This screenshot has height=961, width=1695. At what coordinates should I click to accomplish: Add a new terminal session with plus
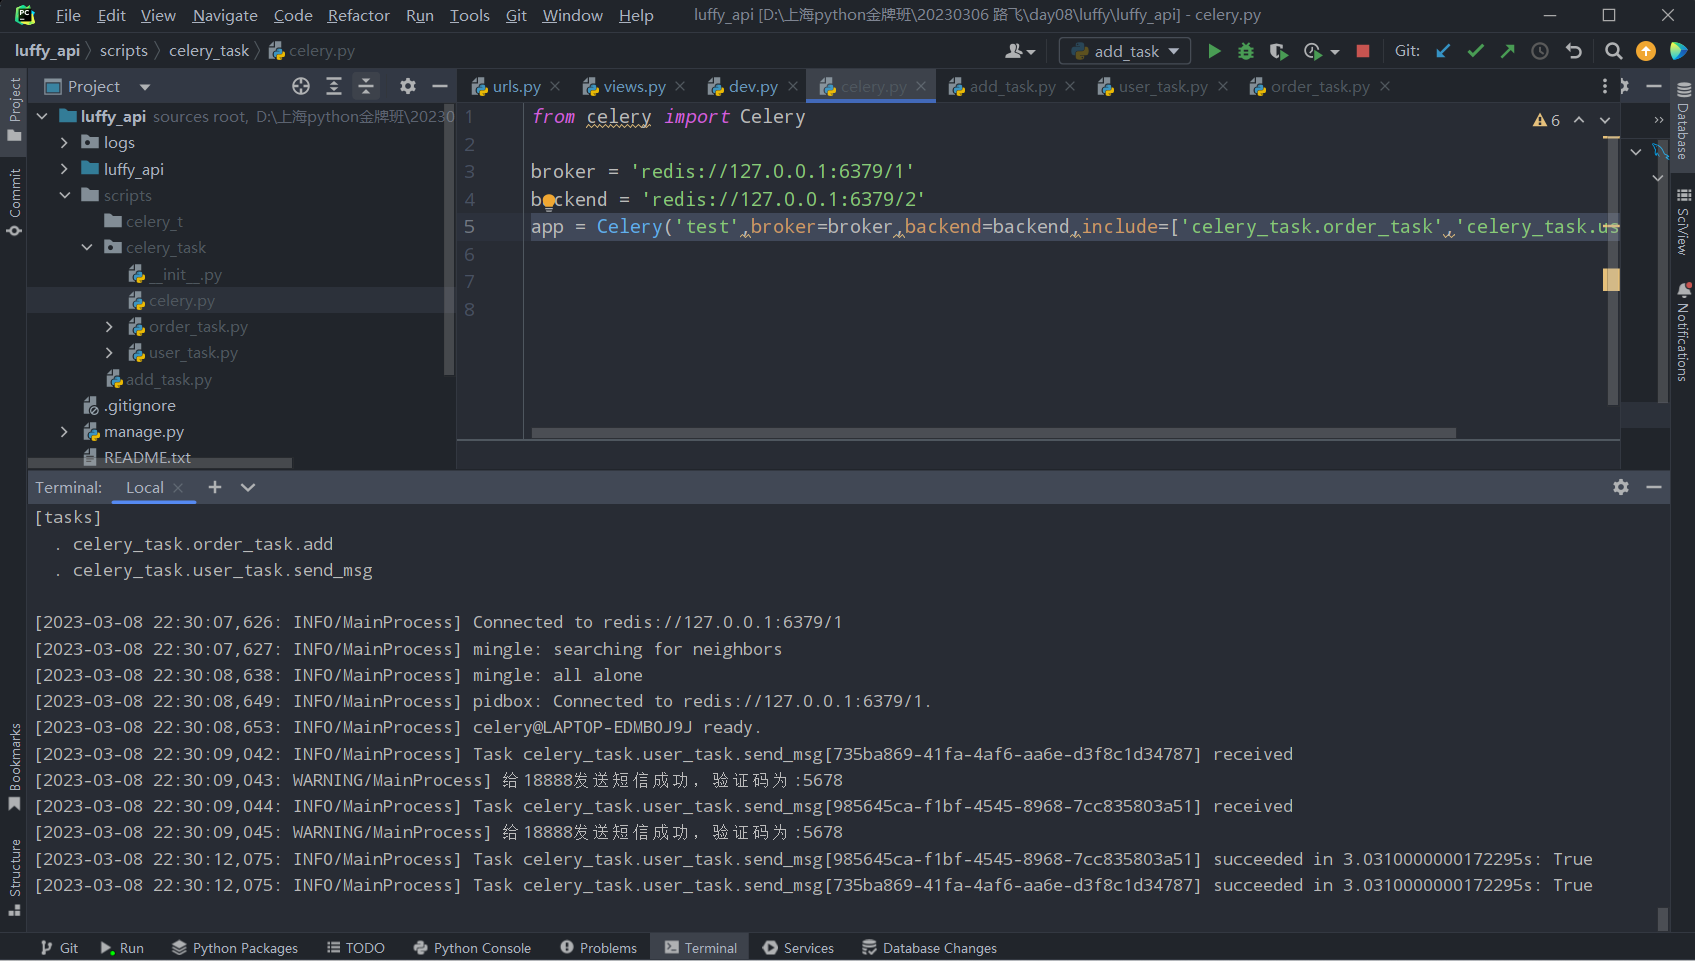pos(215,487)
